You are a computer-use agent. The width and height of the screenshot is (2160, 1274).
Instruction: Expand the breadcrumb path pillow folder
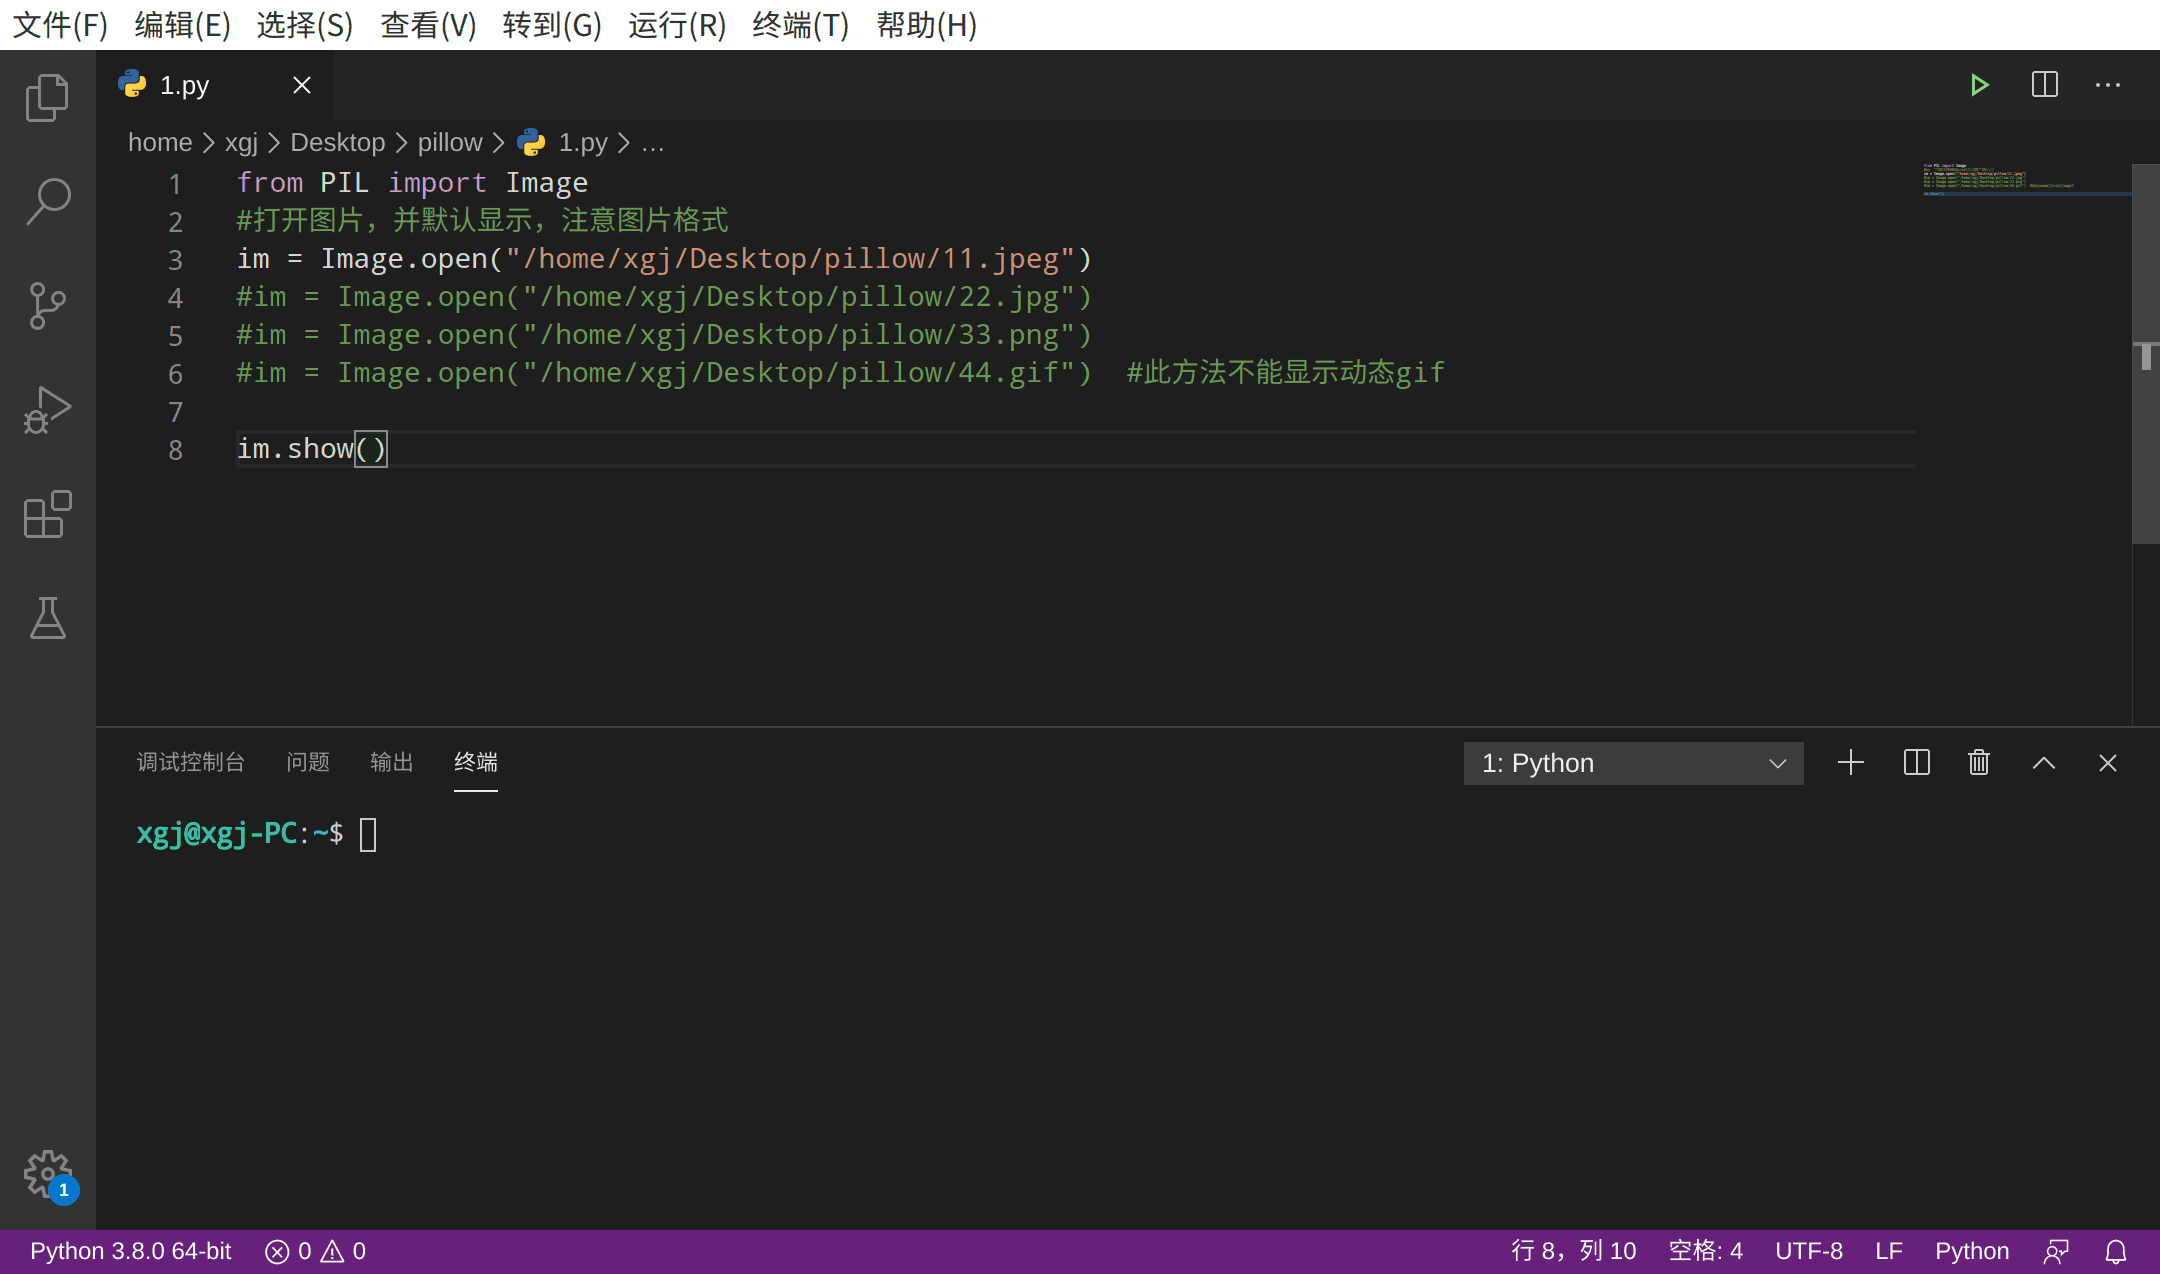click(x=450, y=143)
